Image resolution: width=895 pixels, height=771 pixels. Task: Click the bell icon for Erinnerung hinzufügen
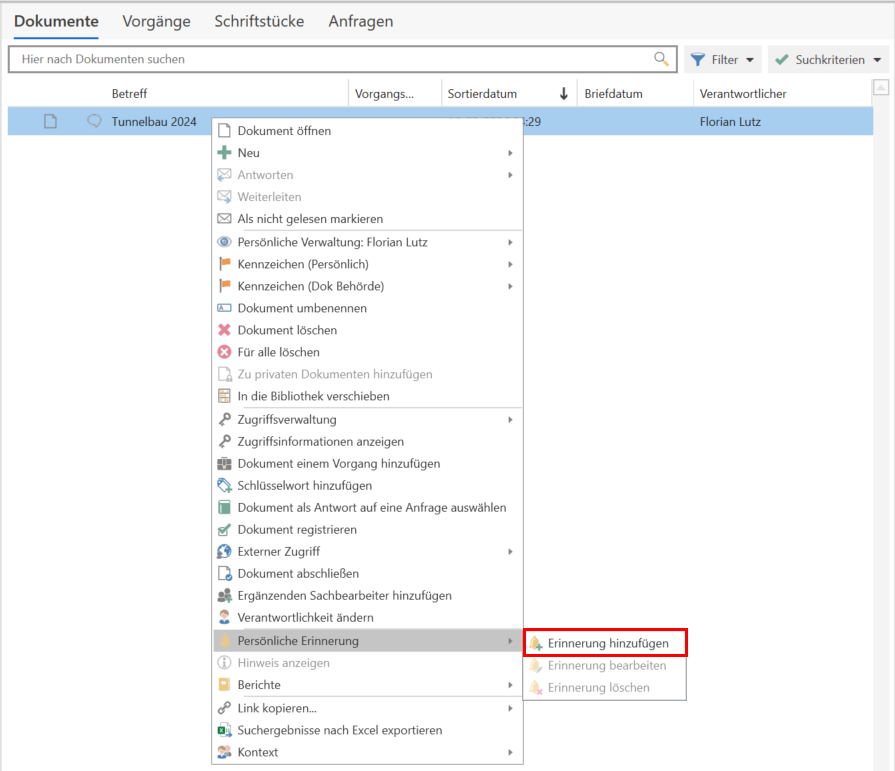click(536, 643)
